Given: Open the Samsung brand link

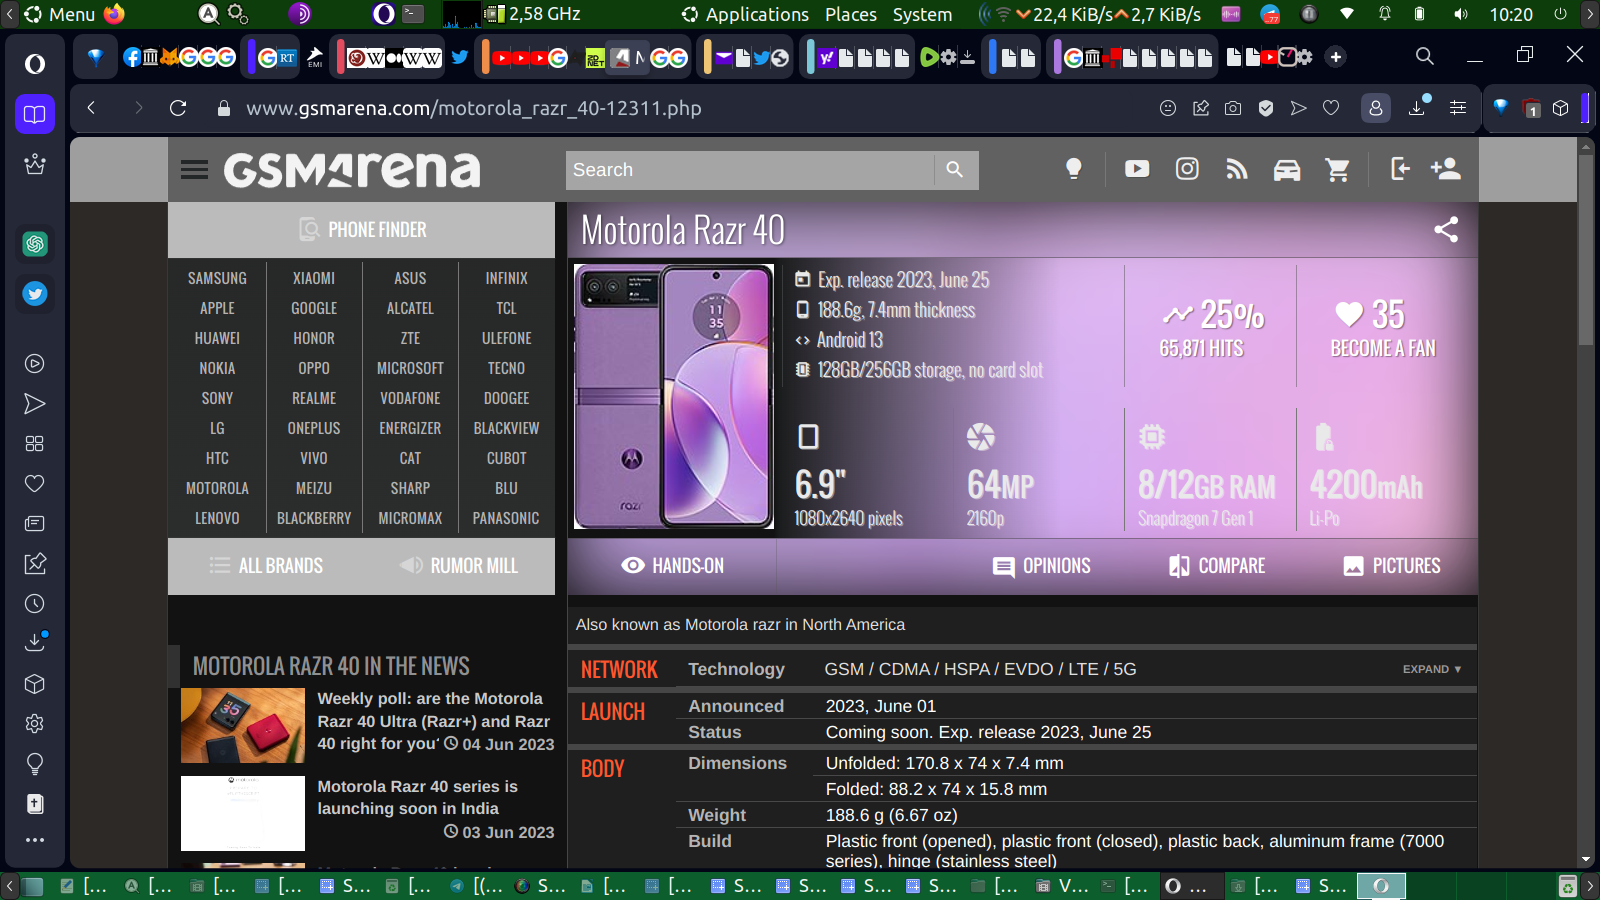Looking at the screenshot, I should [x=217, y=278].
